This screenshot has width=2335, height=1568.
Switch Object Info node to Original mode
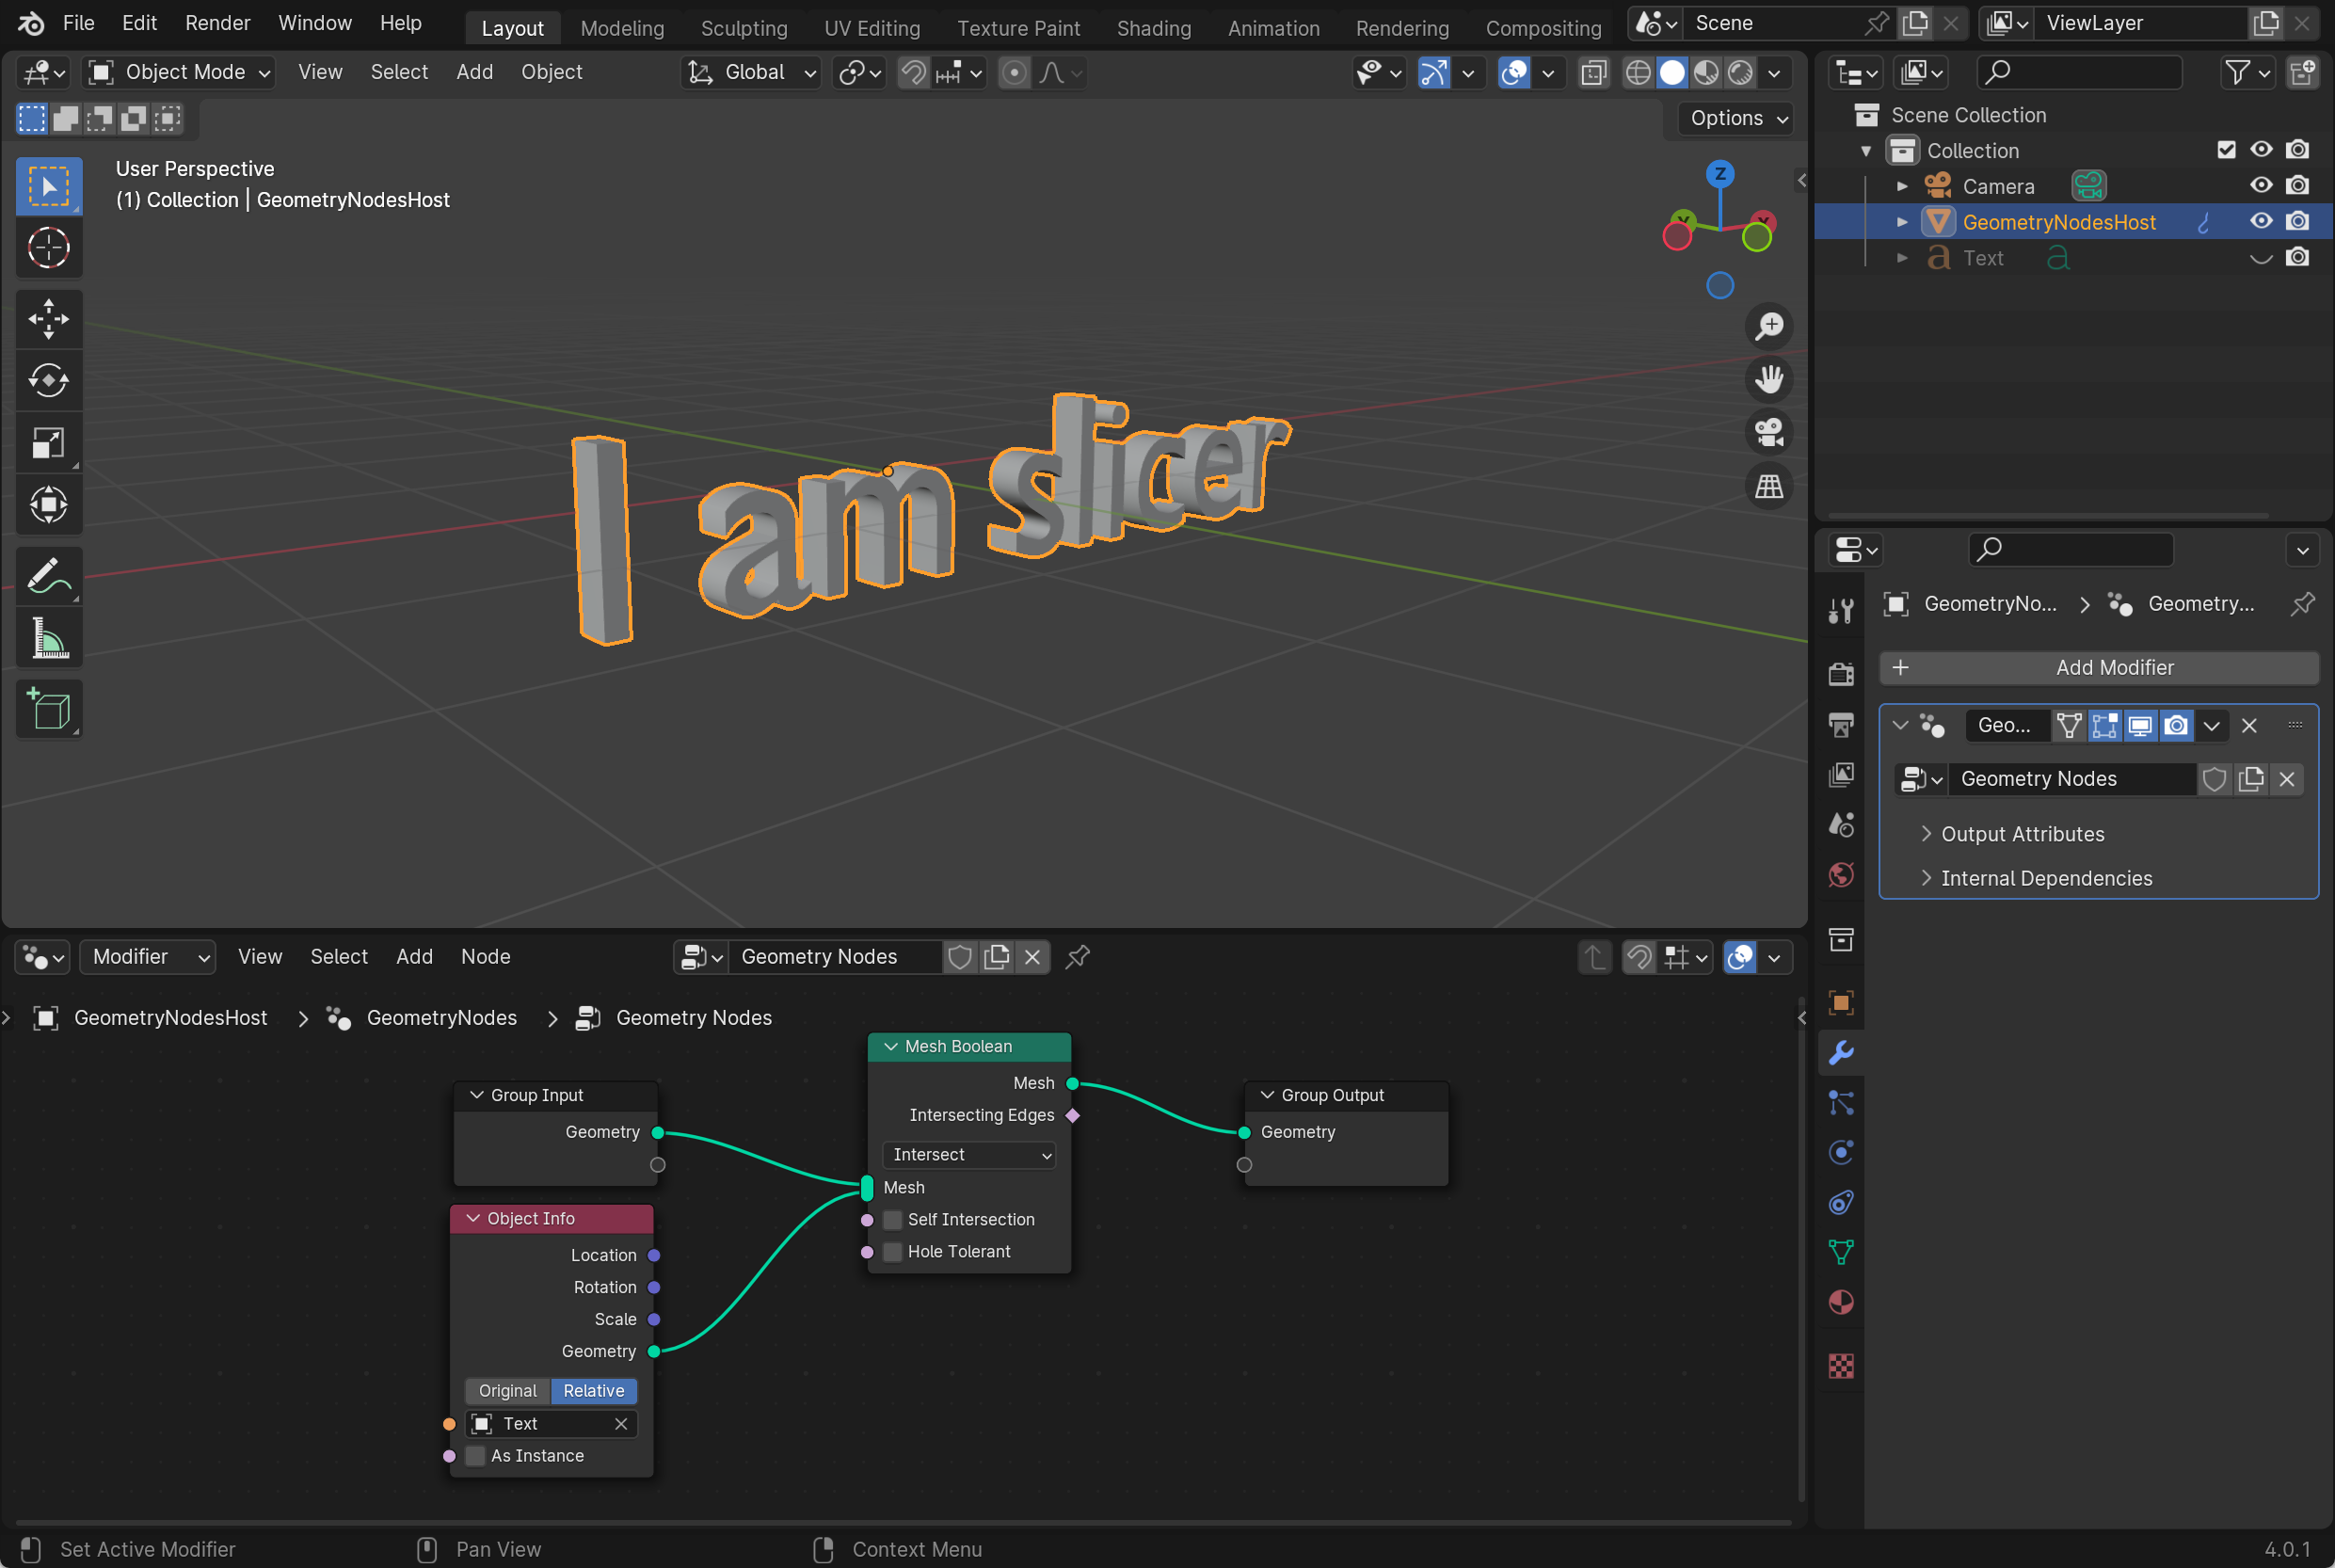click(x=507, y=1390)
